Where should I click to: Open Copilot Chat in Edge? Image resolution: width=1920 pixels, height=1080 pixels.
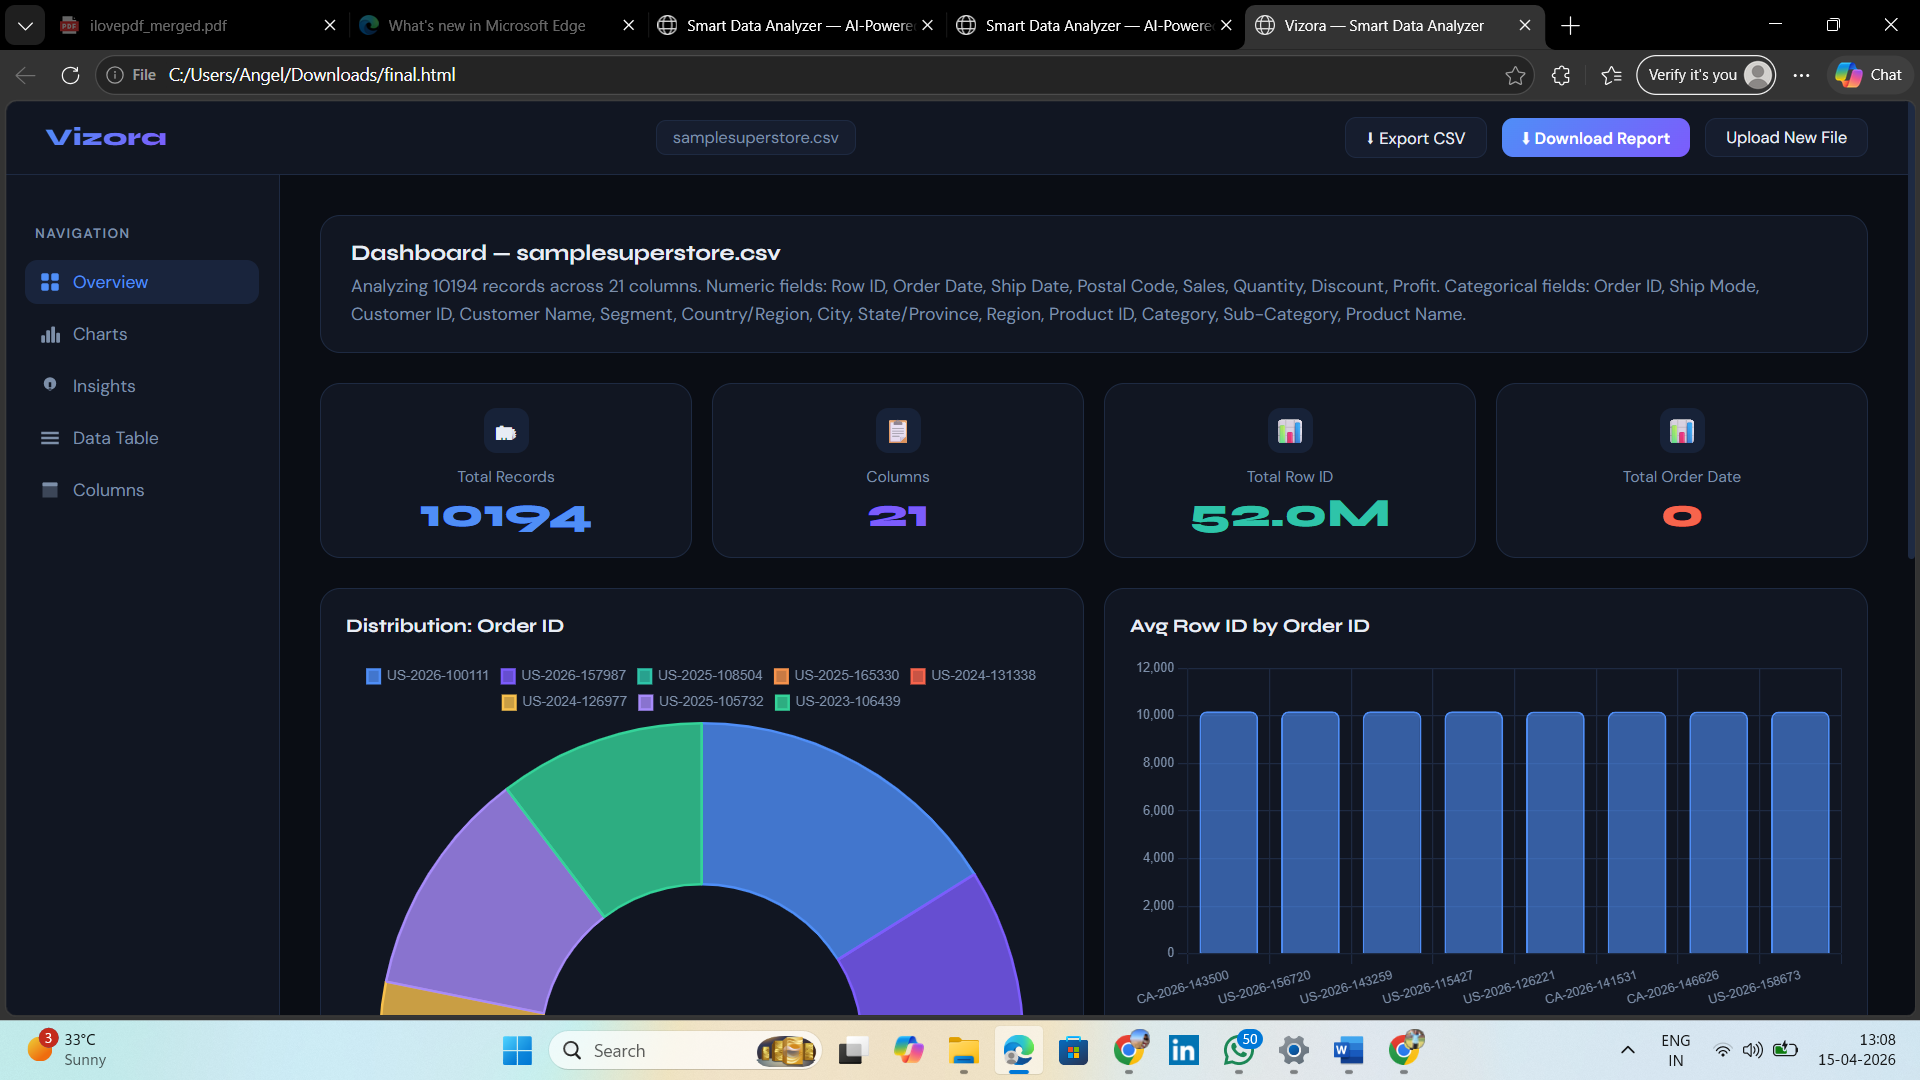click(x=1869, y=75)
